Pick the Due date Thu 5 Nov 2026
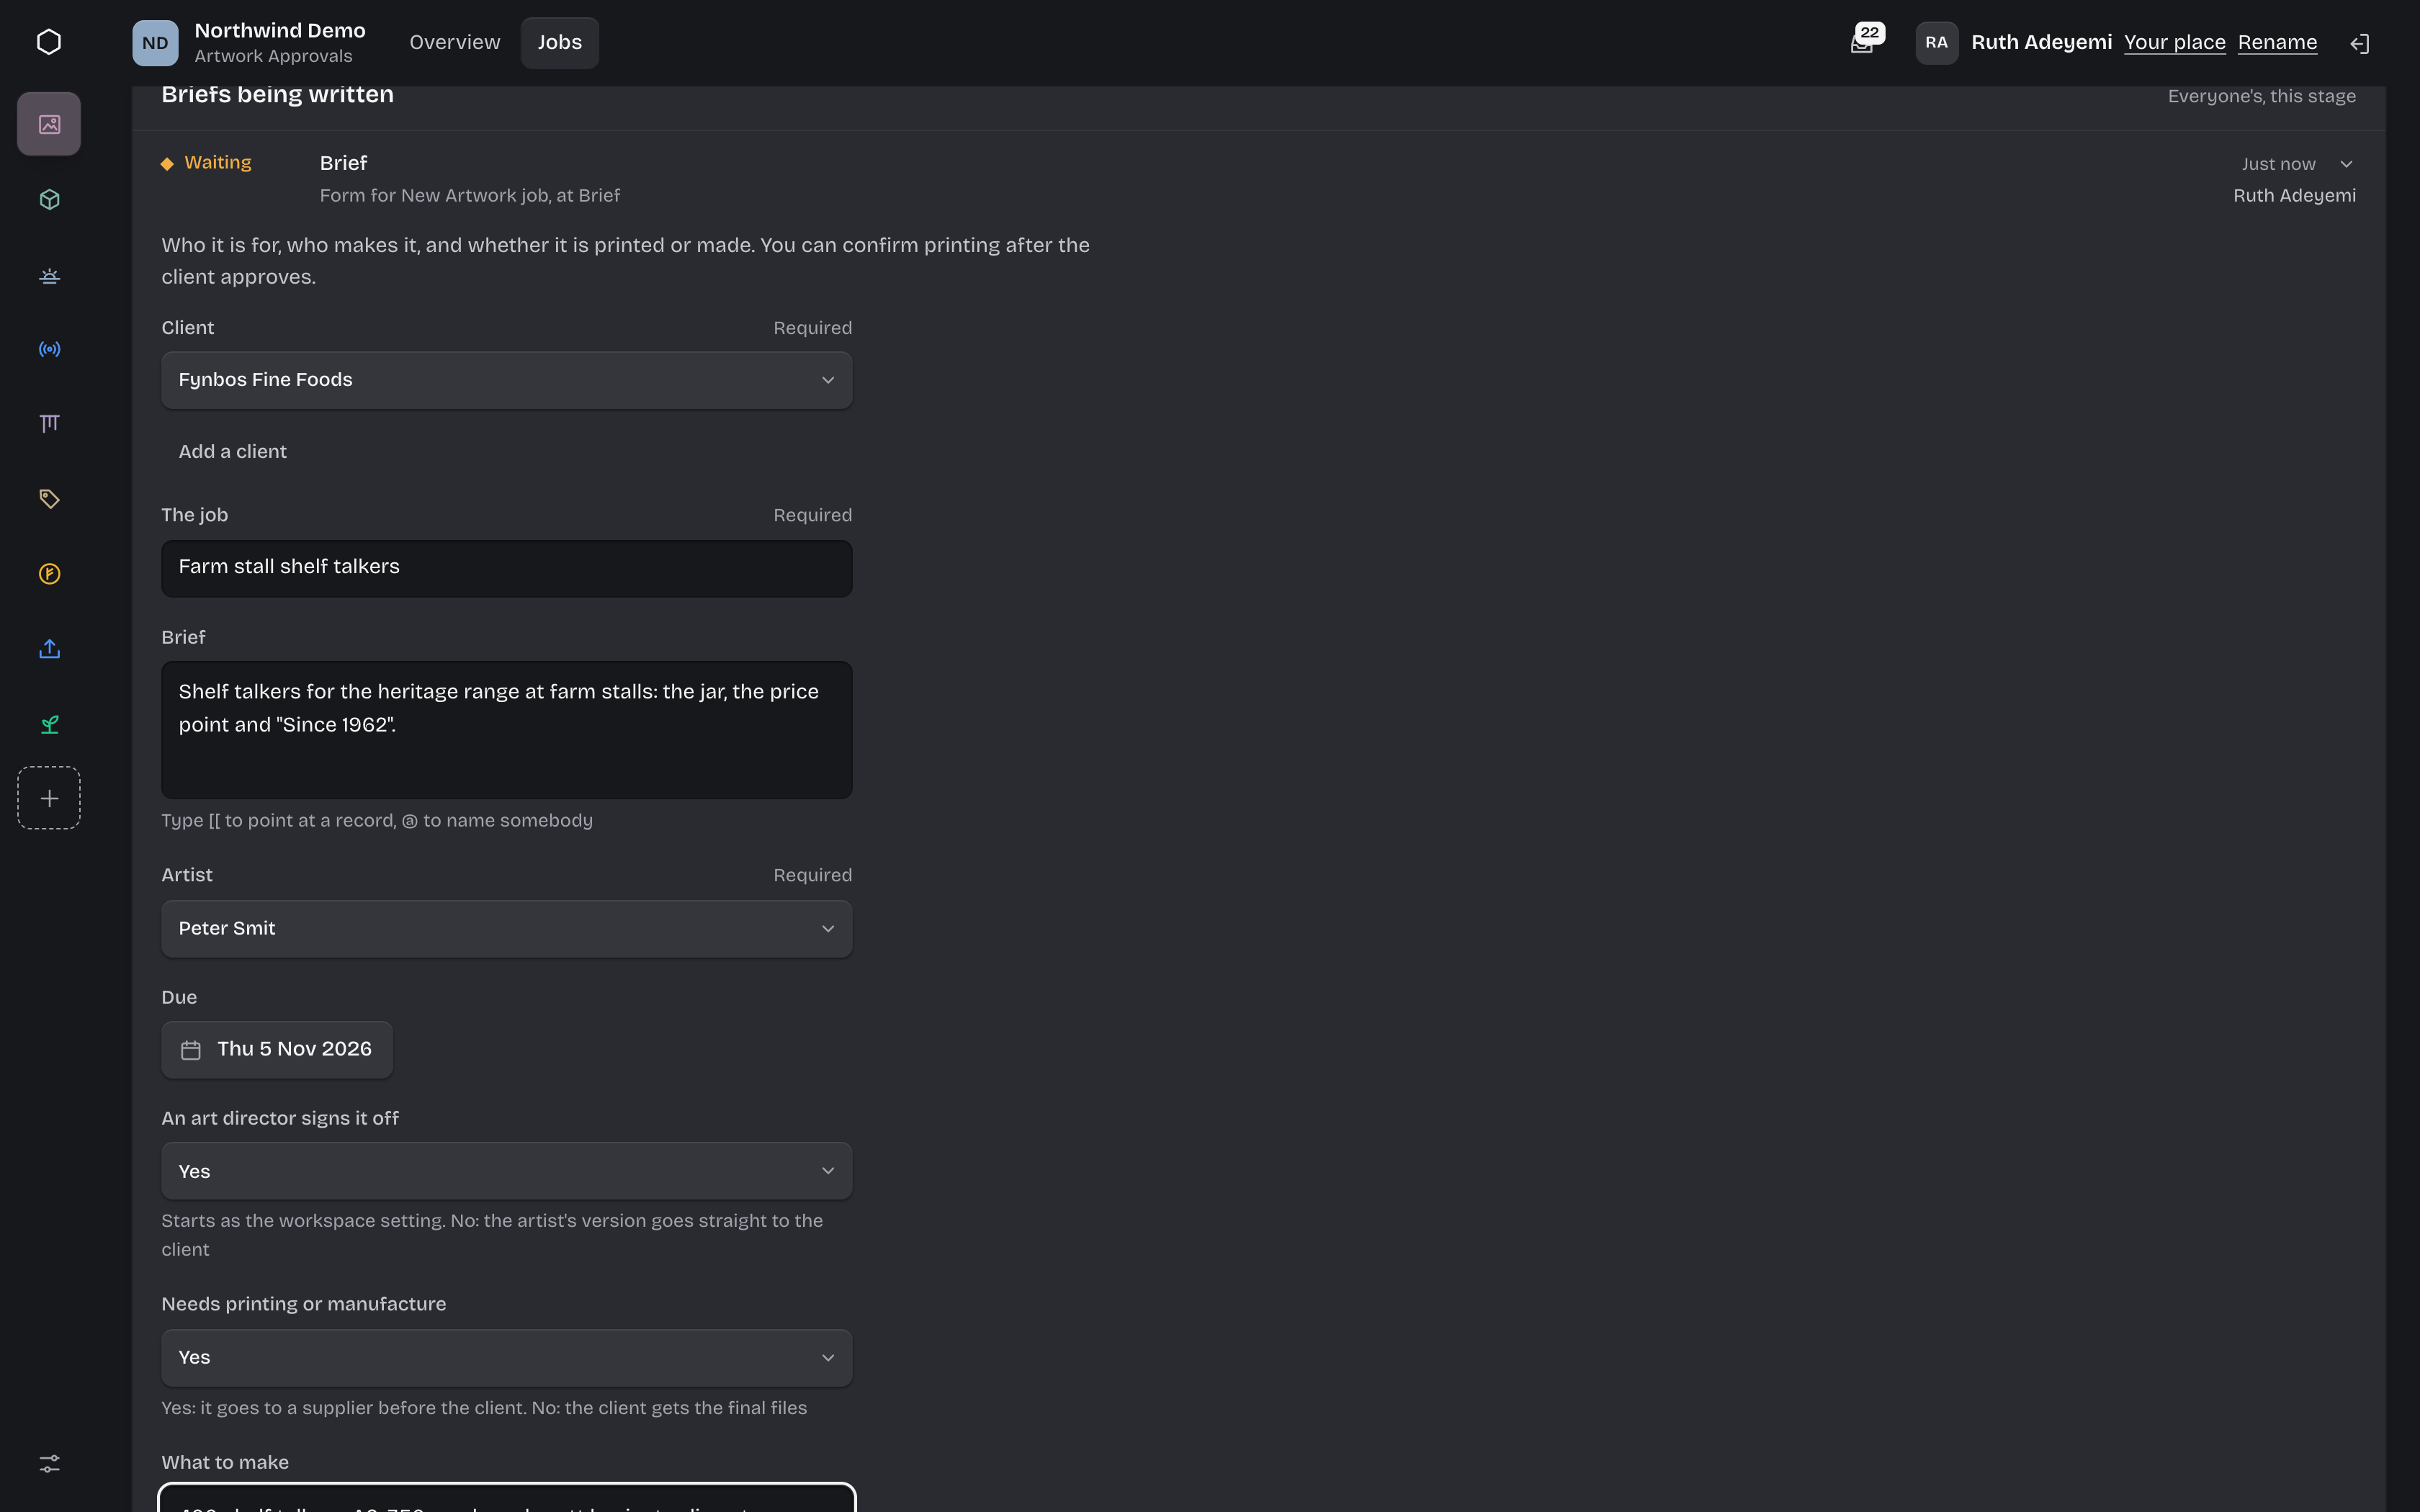This screenshot has width=2420, height=1512. tap(277, 1050)
